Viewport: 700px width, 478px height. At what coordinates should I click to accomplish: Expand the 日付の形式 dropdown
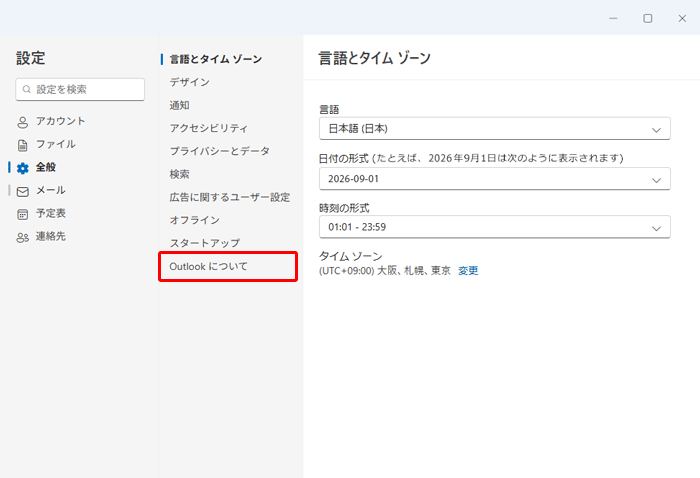pos(494,179)
